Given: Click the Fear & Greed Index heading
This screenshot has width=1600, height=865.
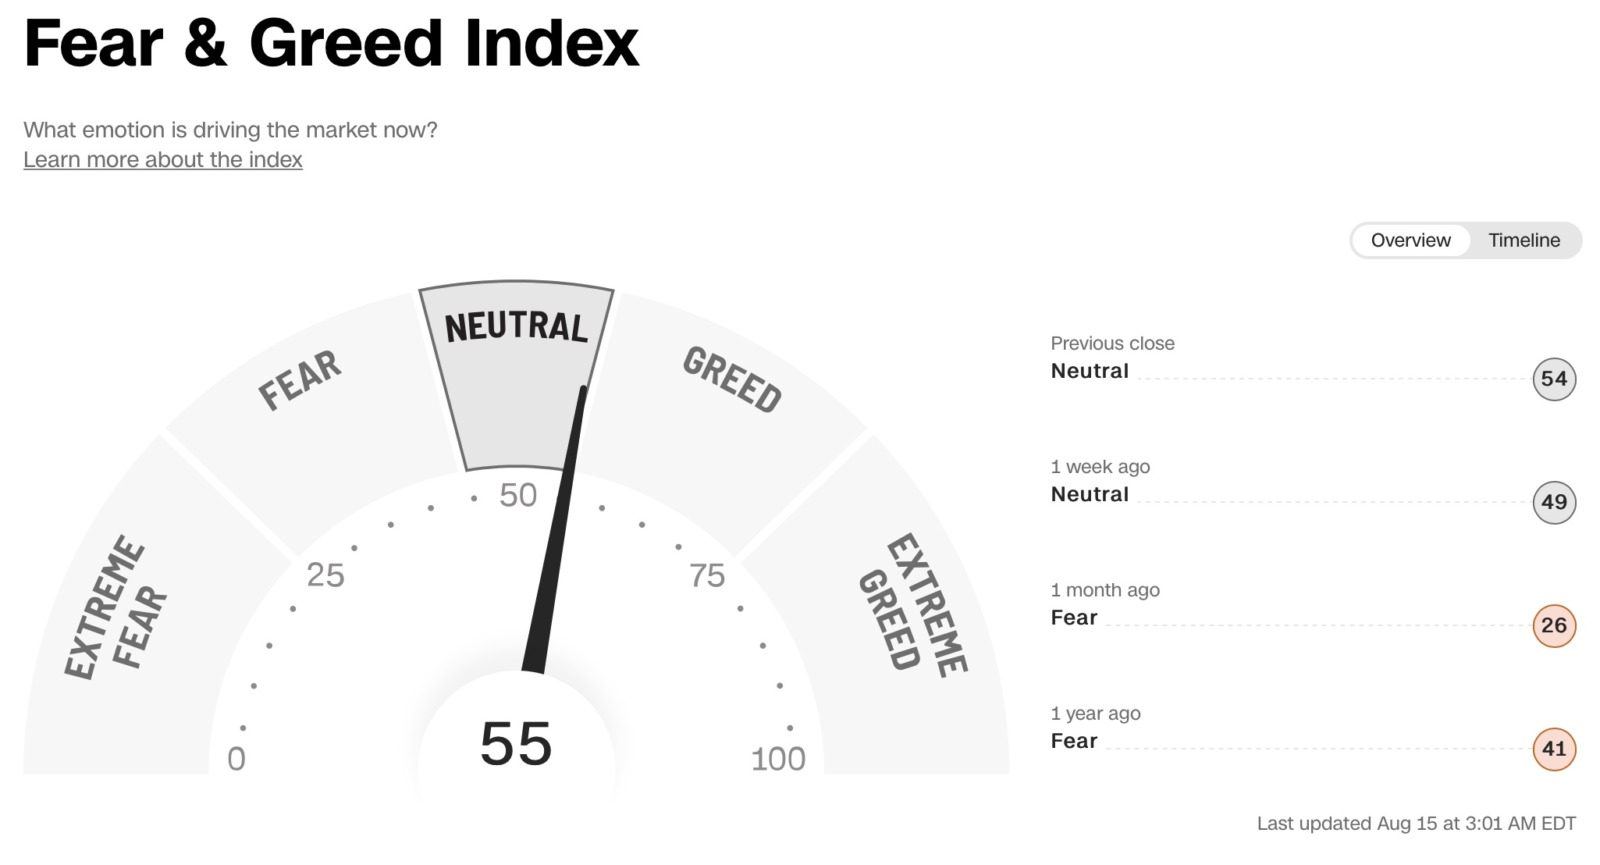Looking at the screenshot, I should pyautogui.click(x=331, y=43).
